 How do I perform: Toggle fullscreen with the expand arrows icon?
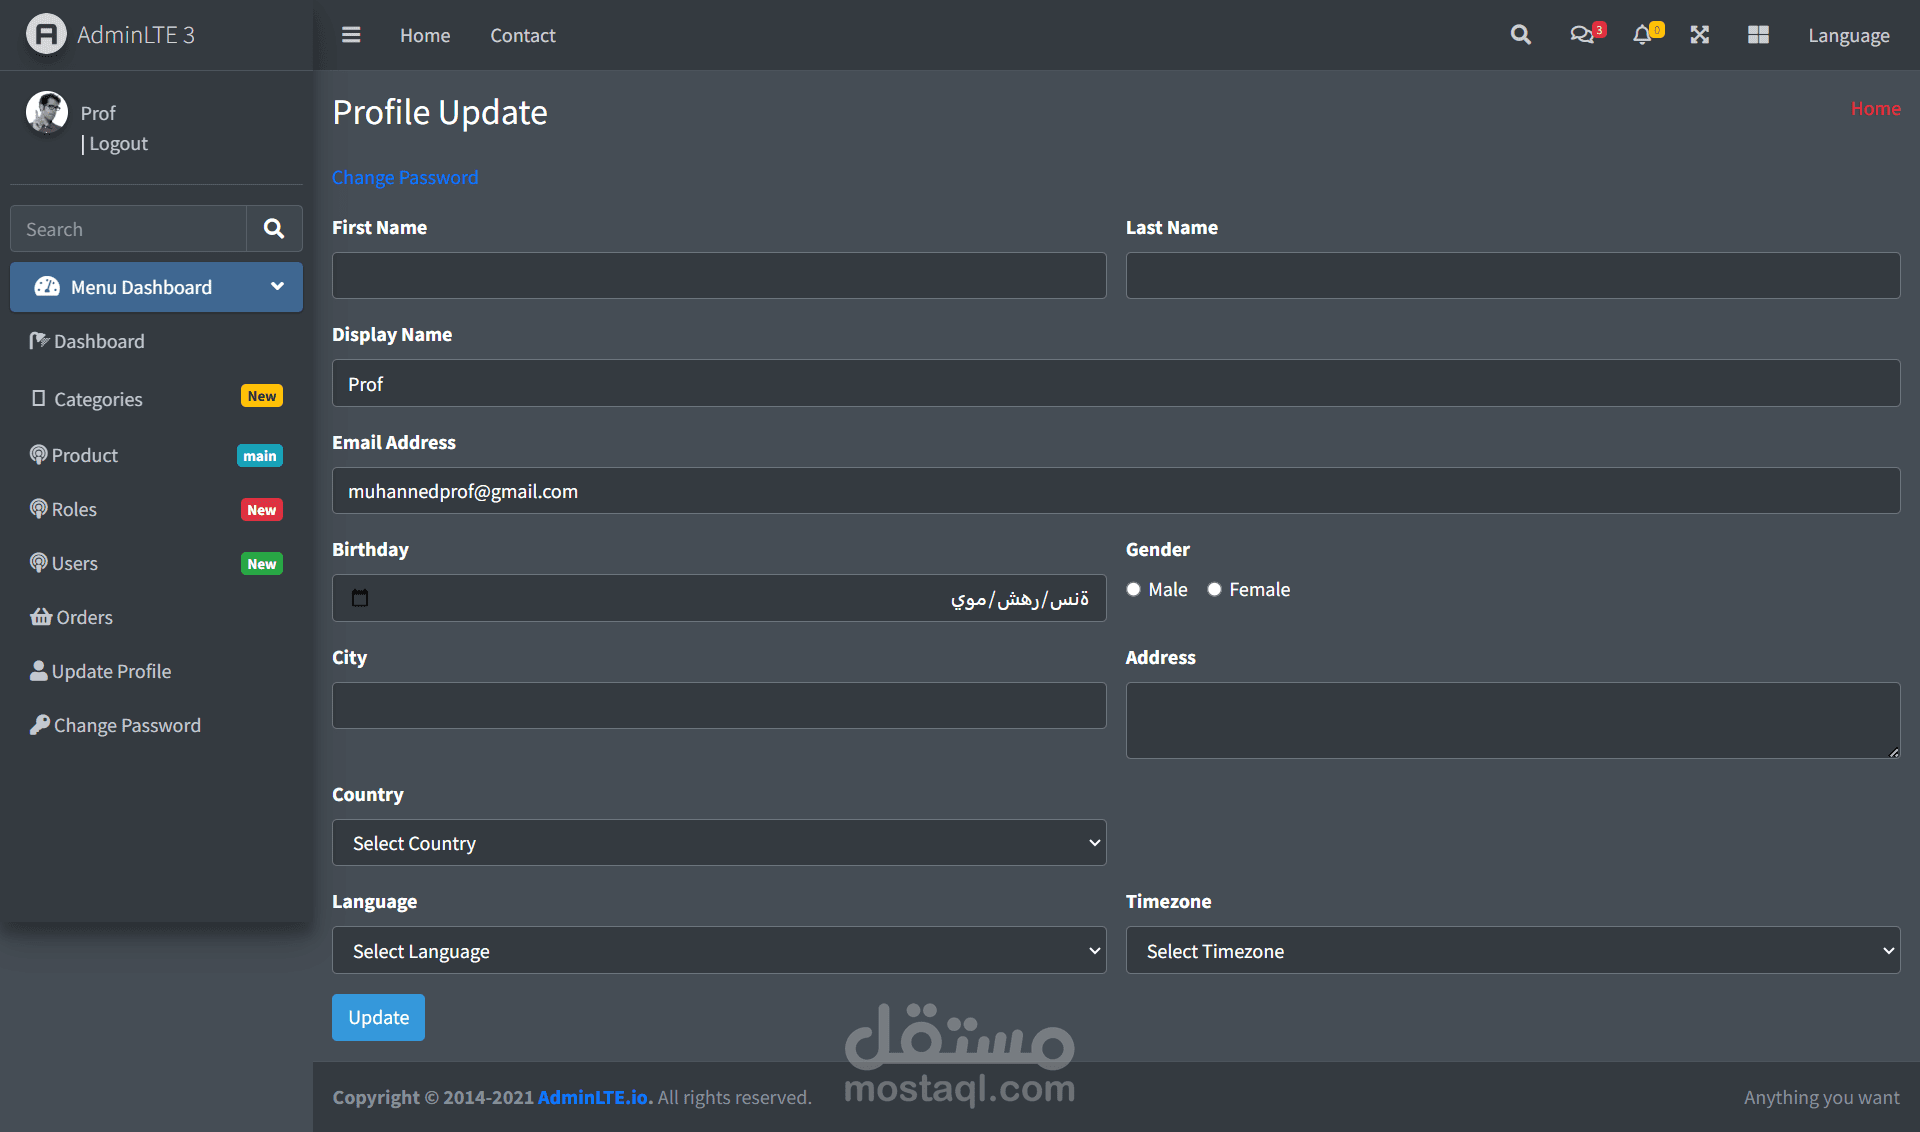pyautogui.click(x=1699, y=35)
